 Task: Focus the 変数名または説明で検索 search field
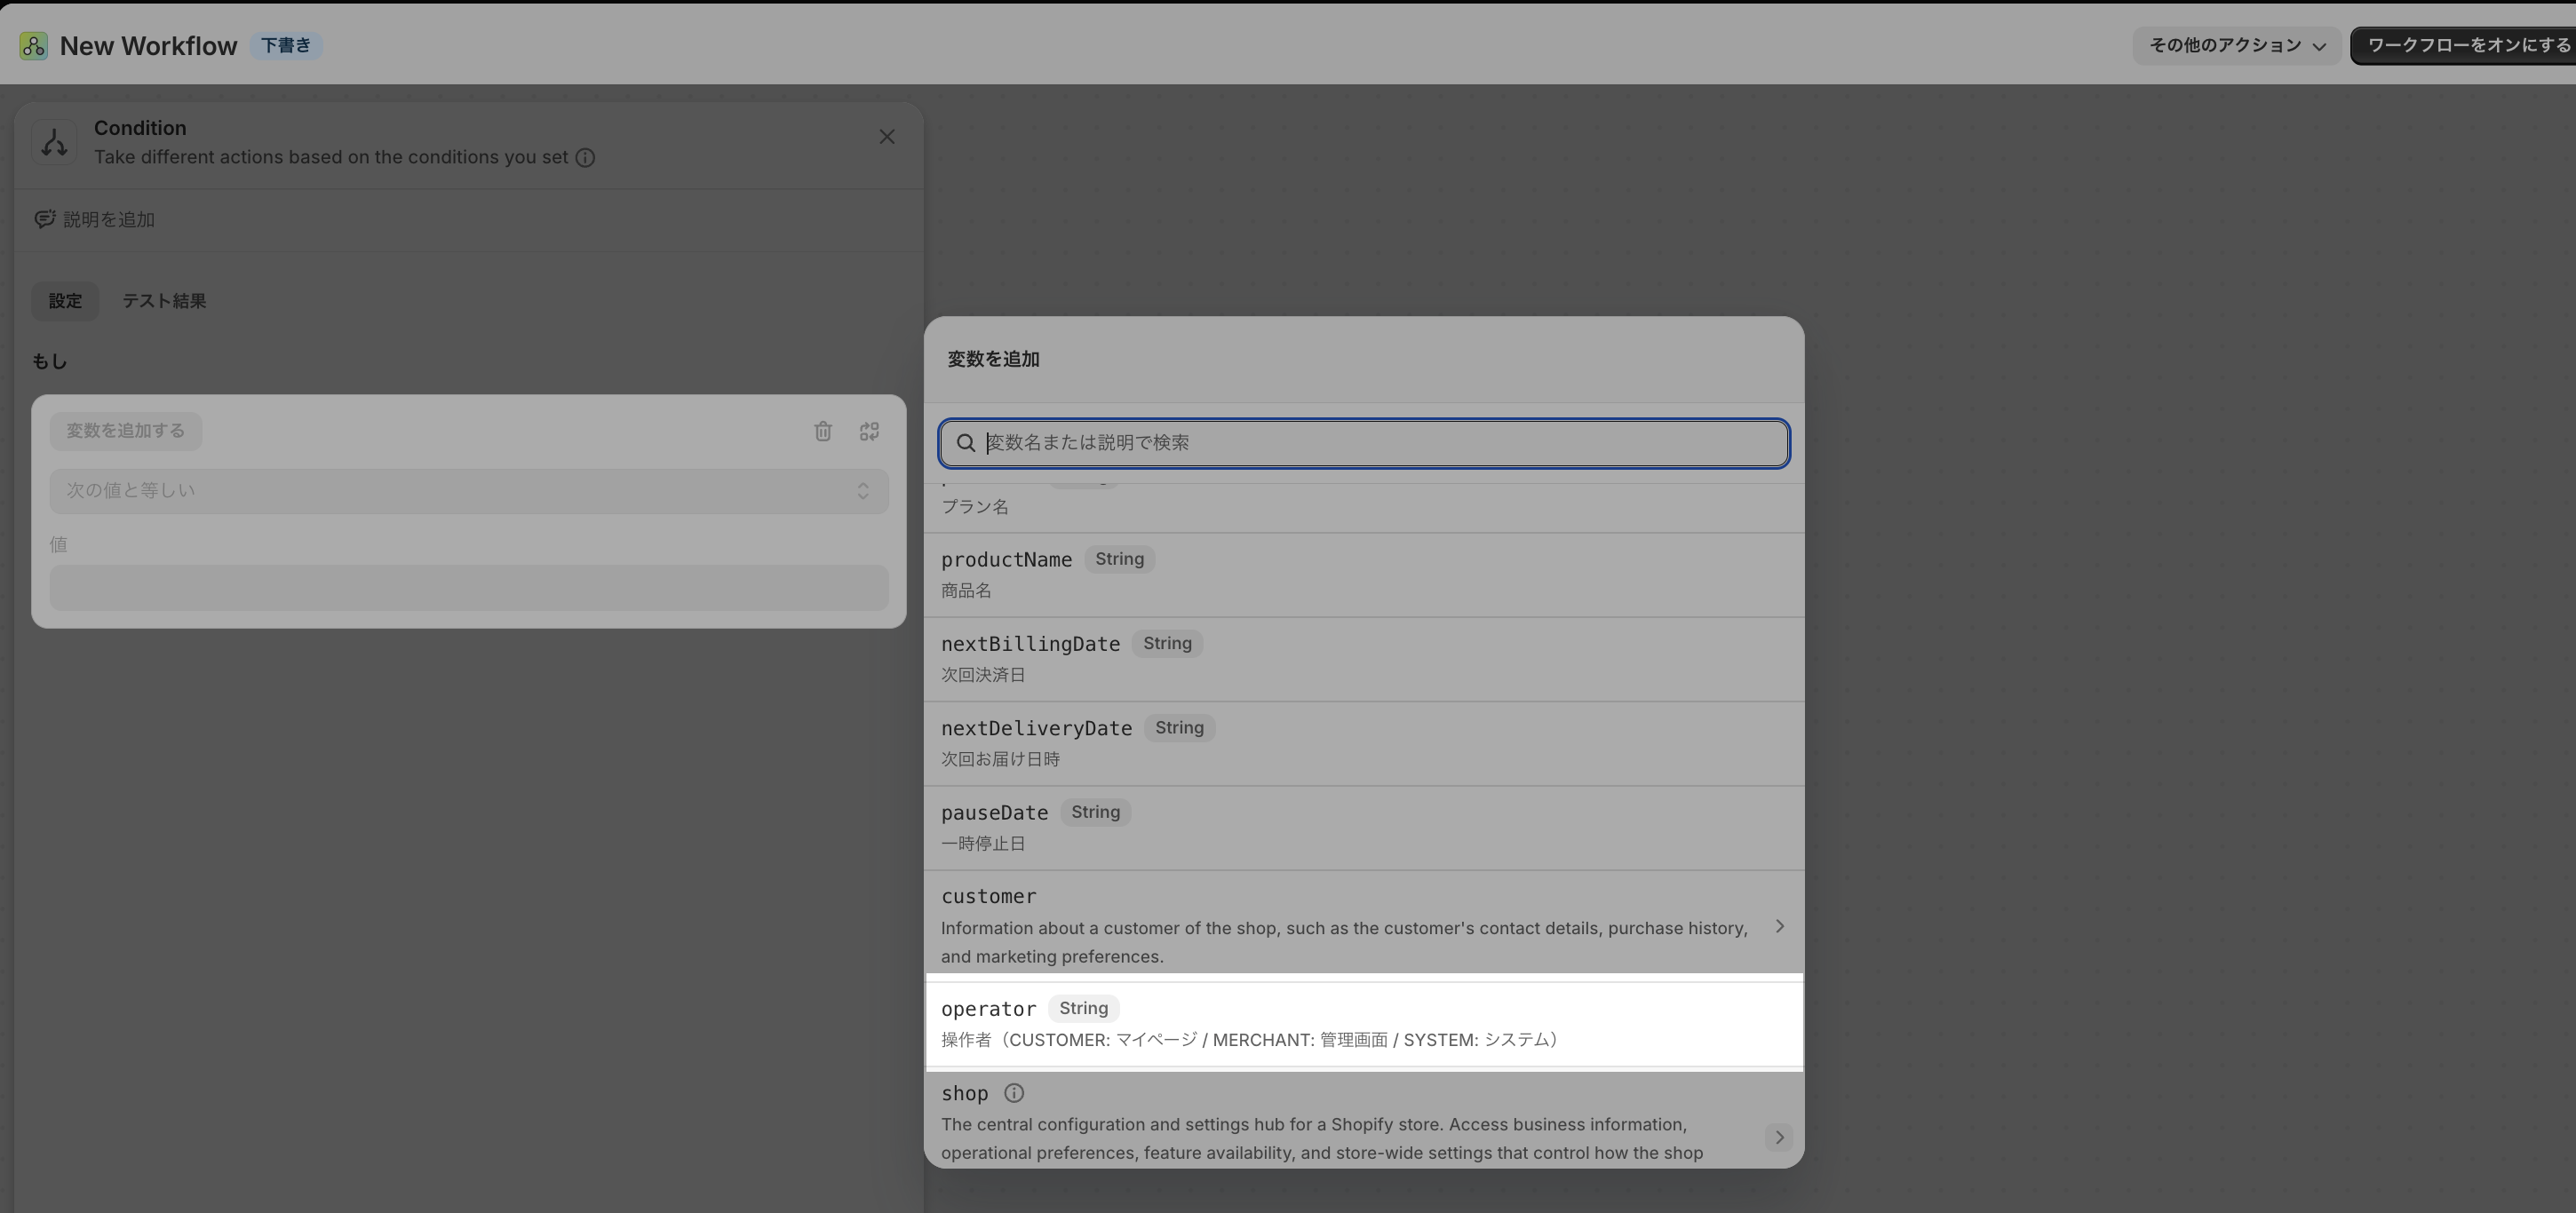tap(1364, 443)
